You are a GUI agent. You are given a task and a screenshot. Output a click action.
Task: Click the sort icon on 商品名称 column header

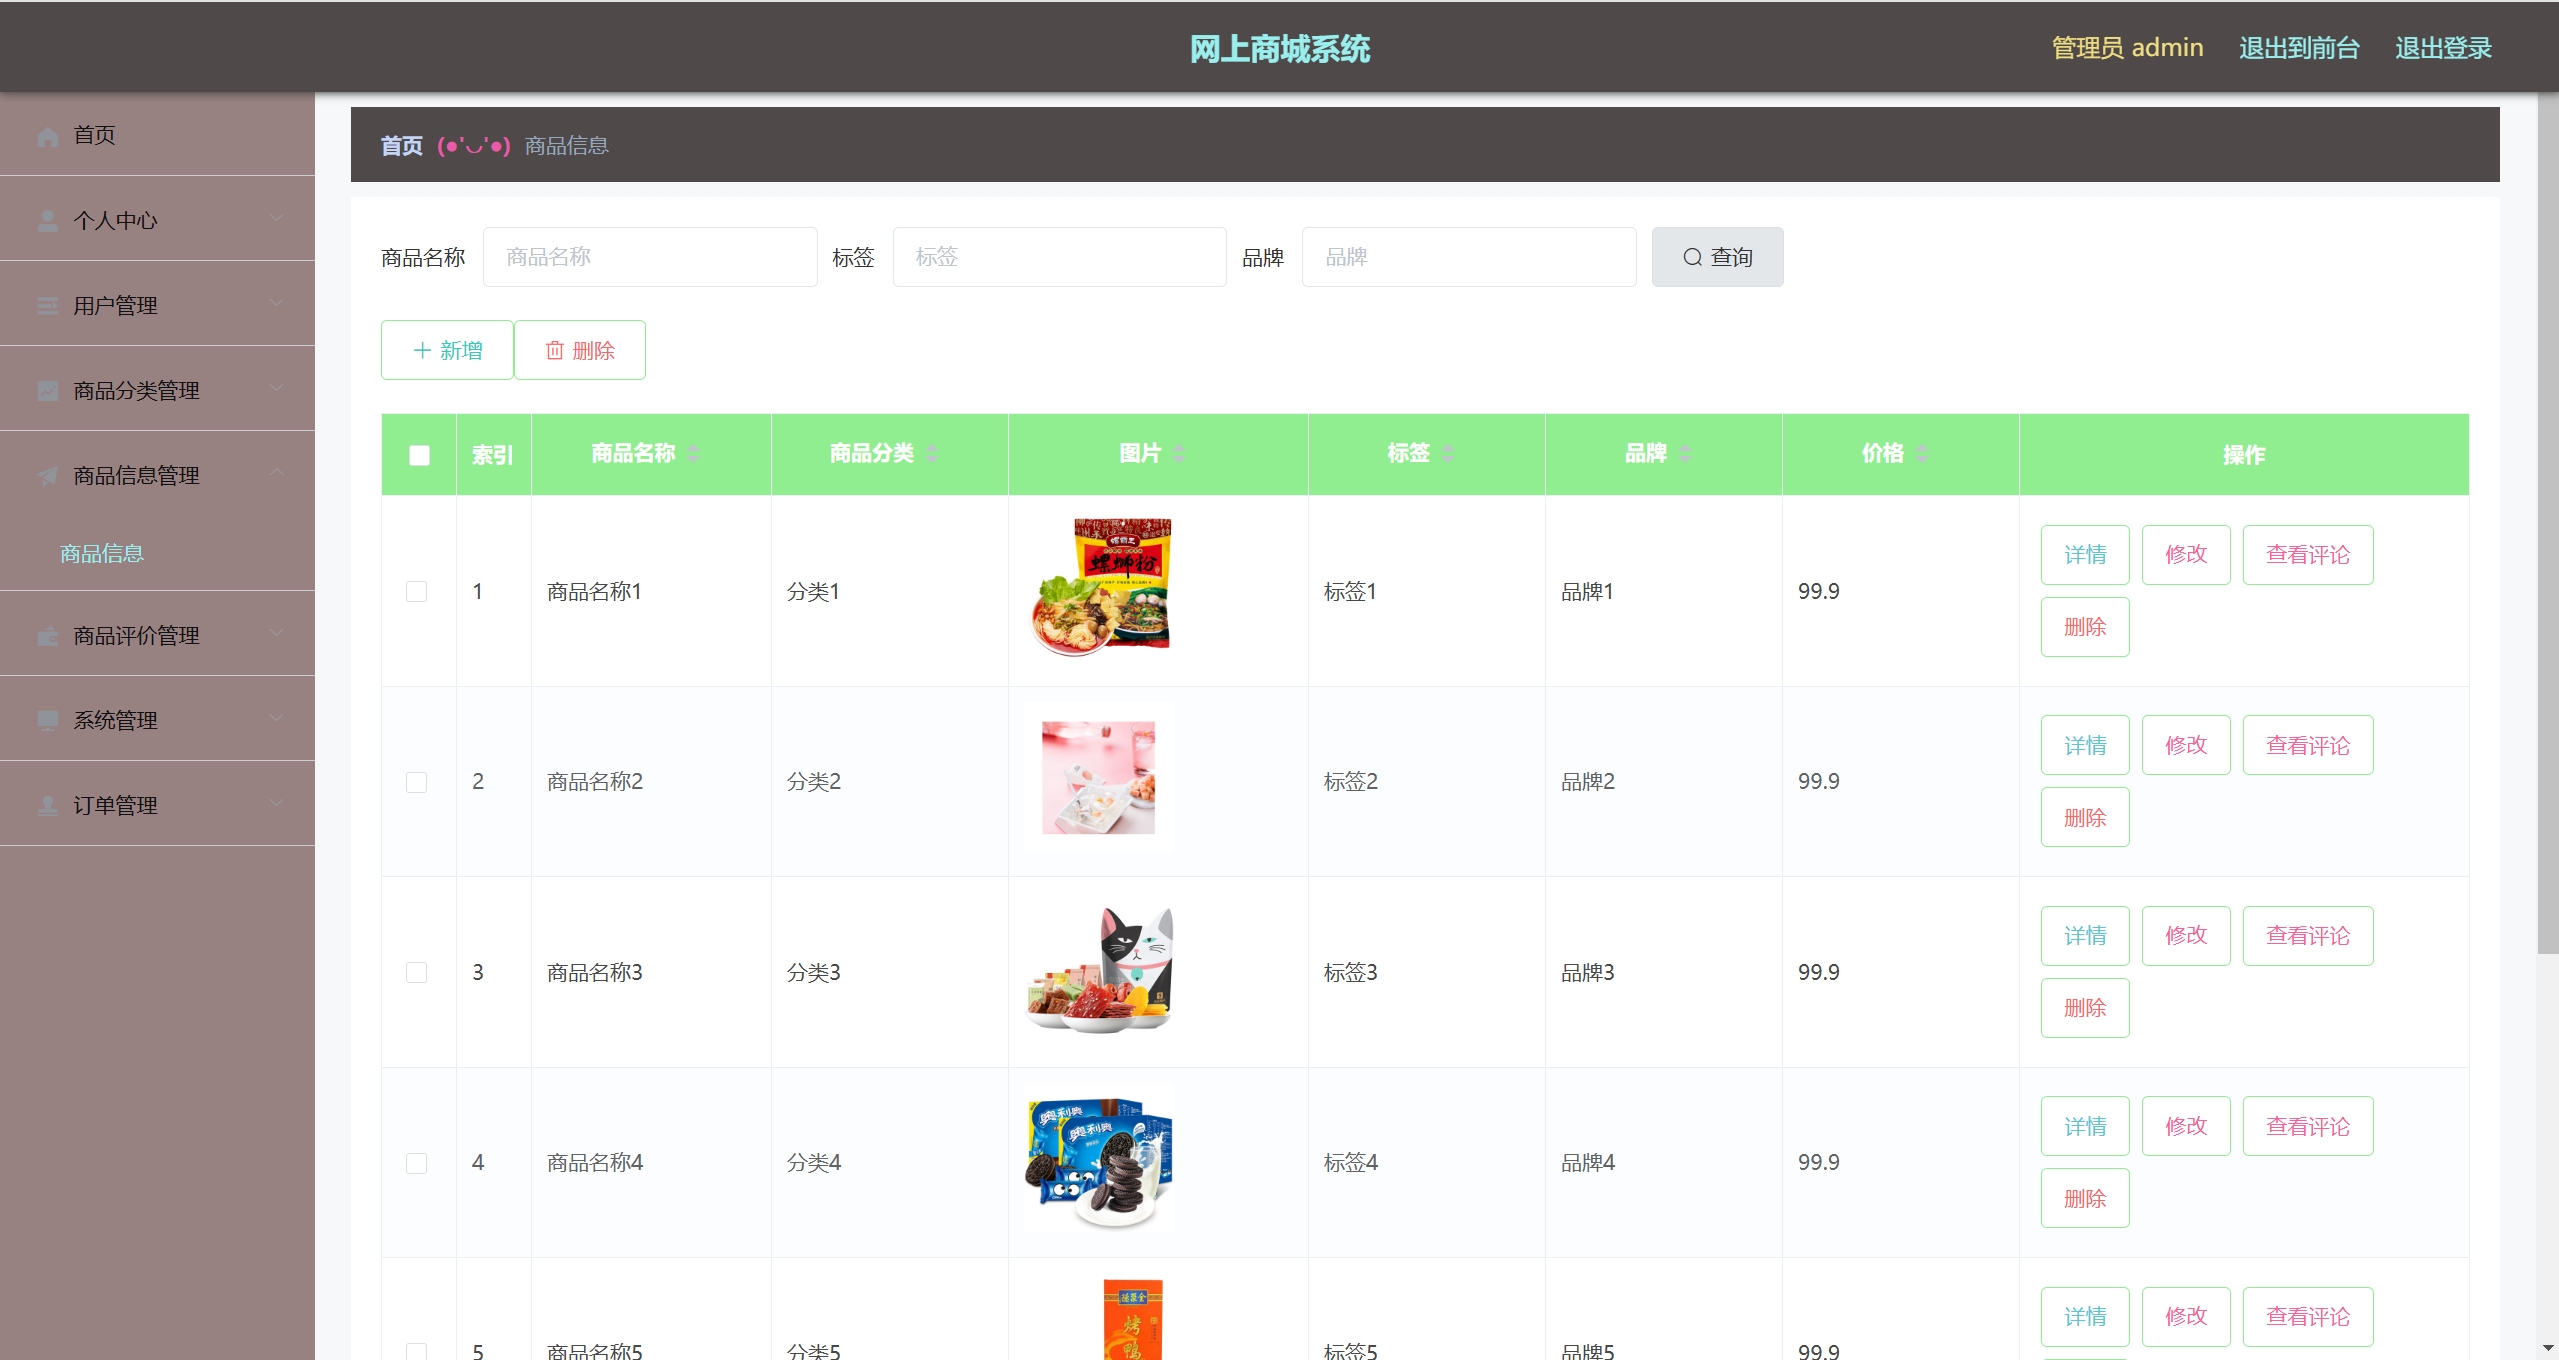(x=693, y=454)
